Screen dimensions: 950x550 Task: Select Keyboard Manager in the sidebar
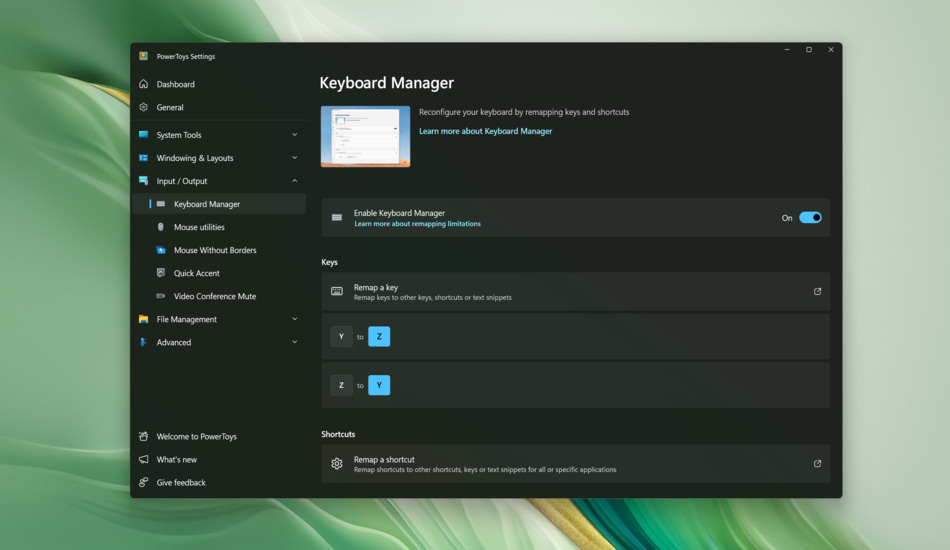pos(207,204)
